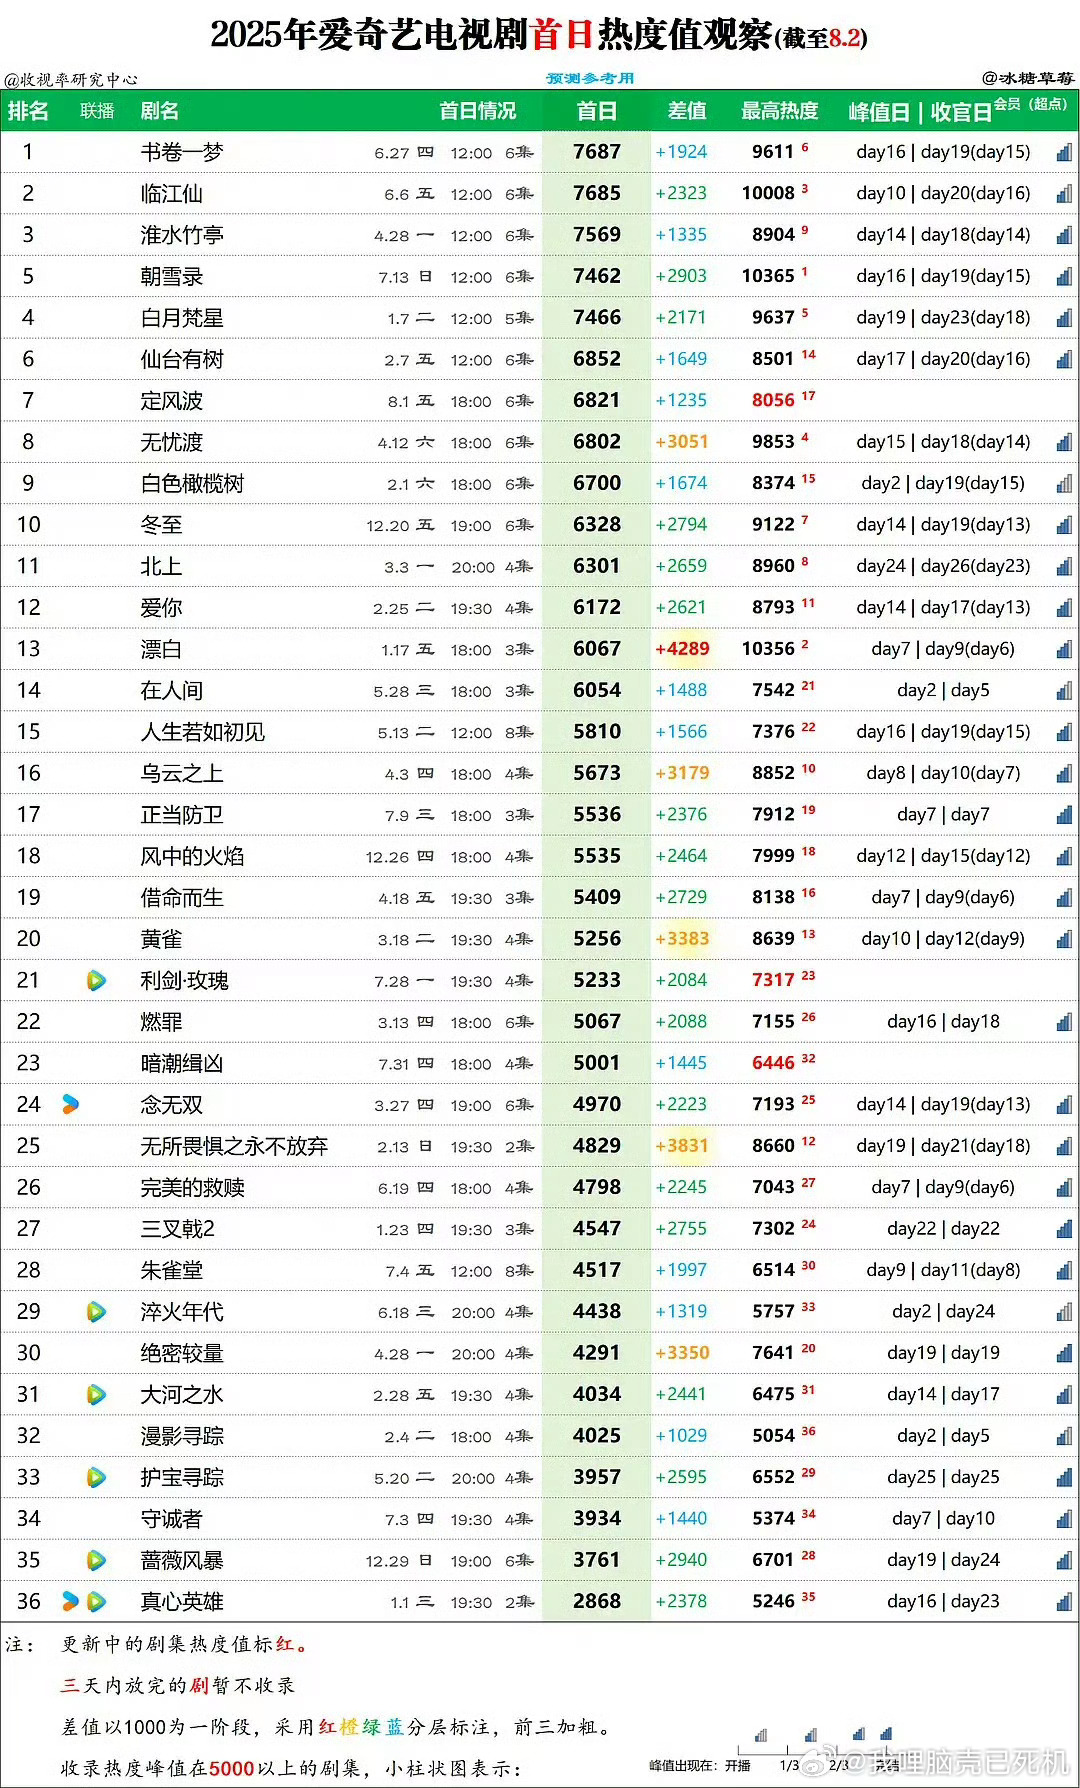Click the 剧名 column header

click(160, 111)
